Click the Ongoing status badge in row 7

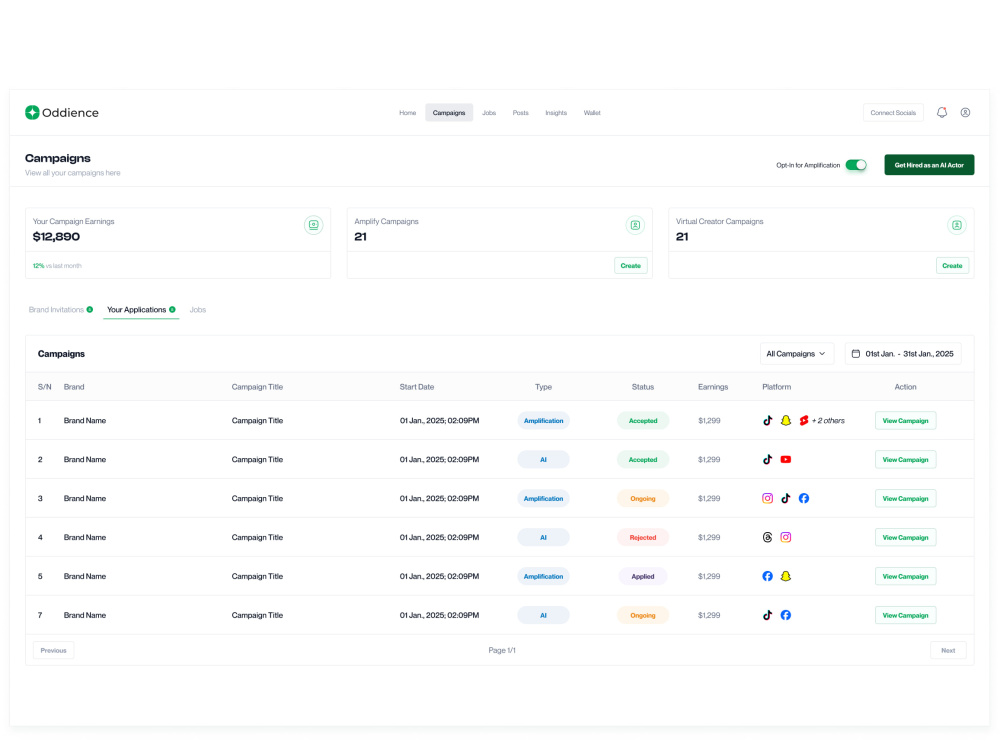coord(642,615)
